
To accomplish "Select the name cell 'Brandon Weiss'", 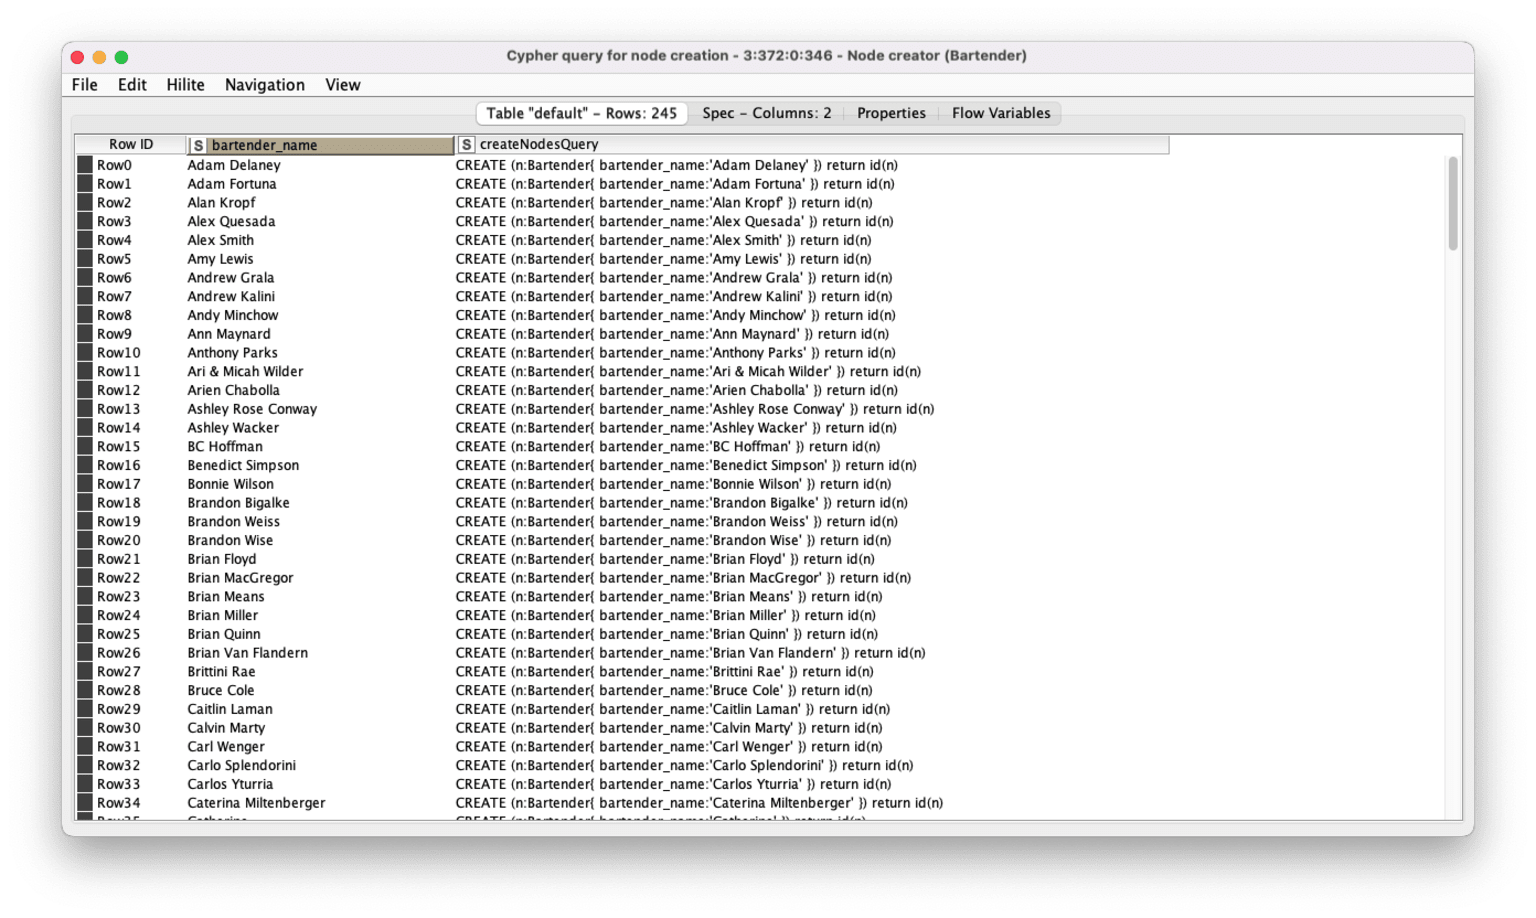I will 320,522.
